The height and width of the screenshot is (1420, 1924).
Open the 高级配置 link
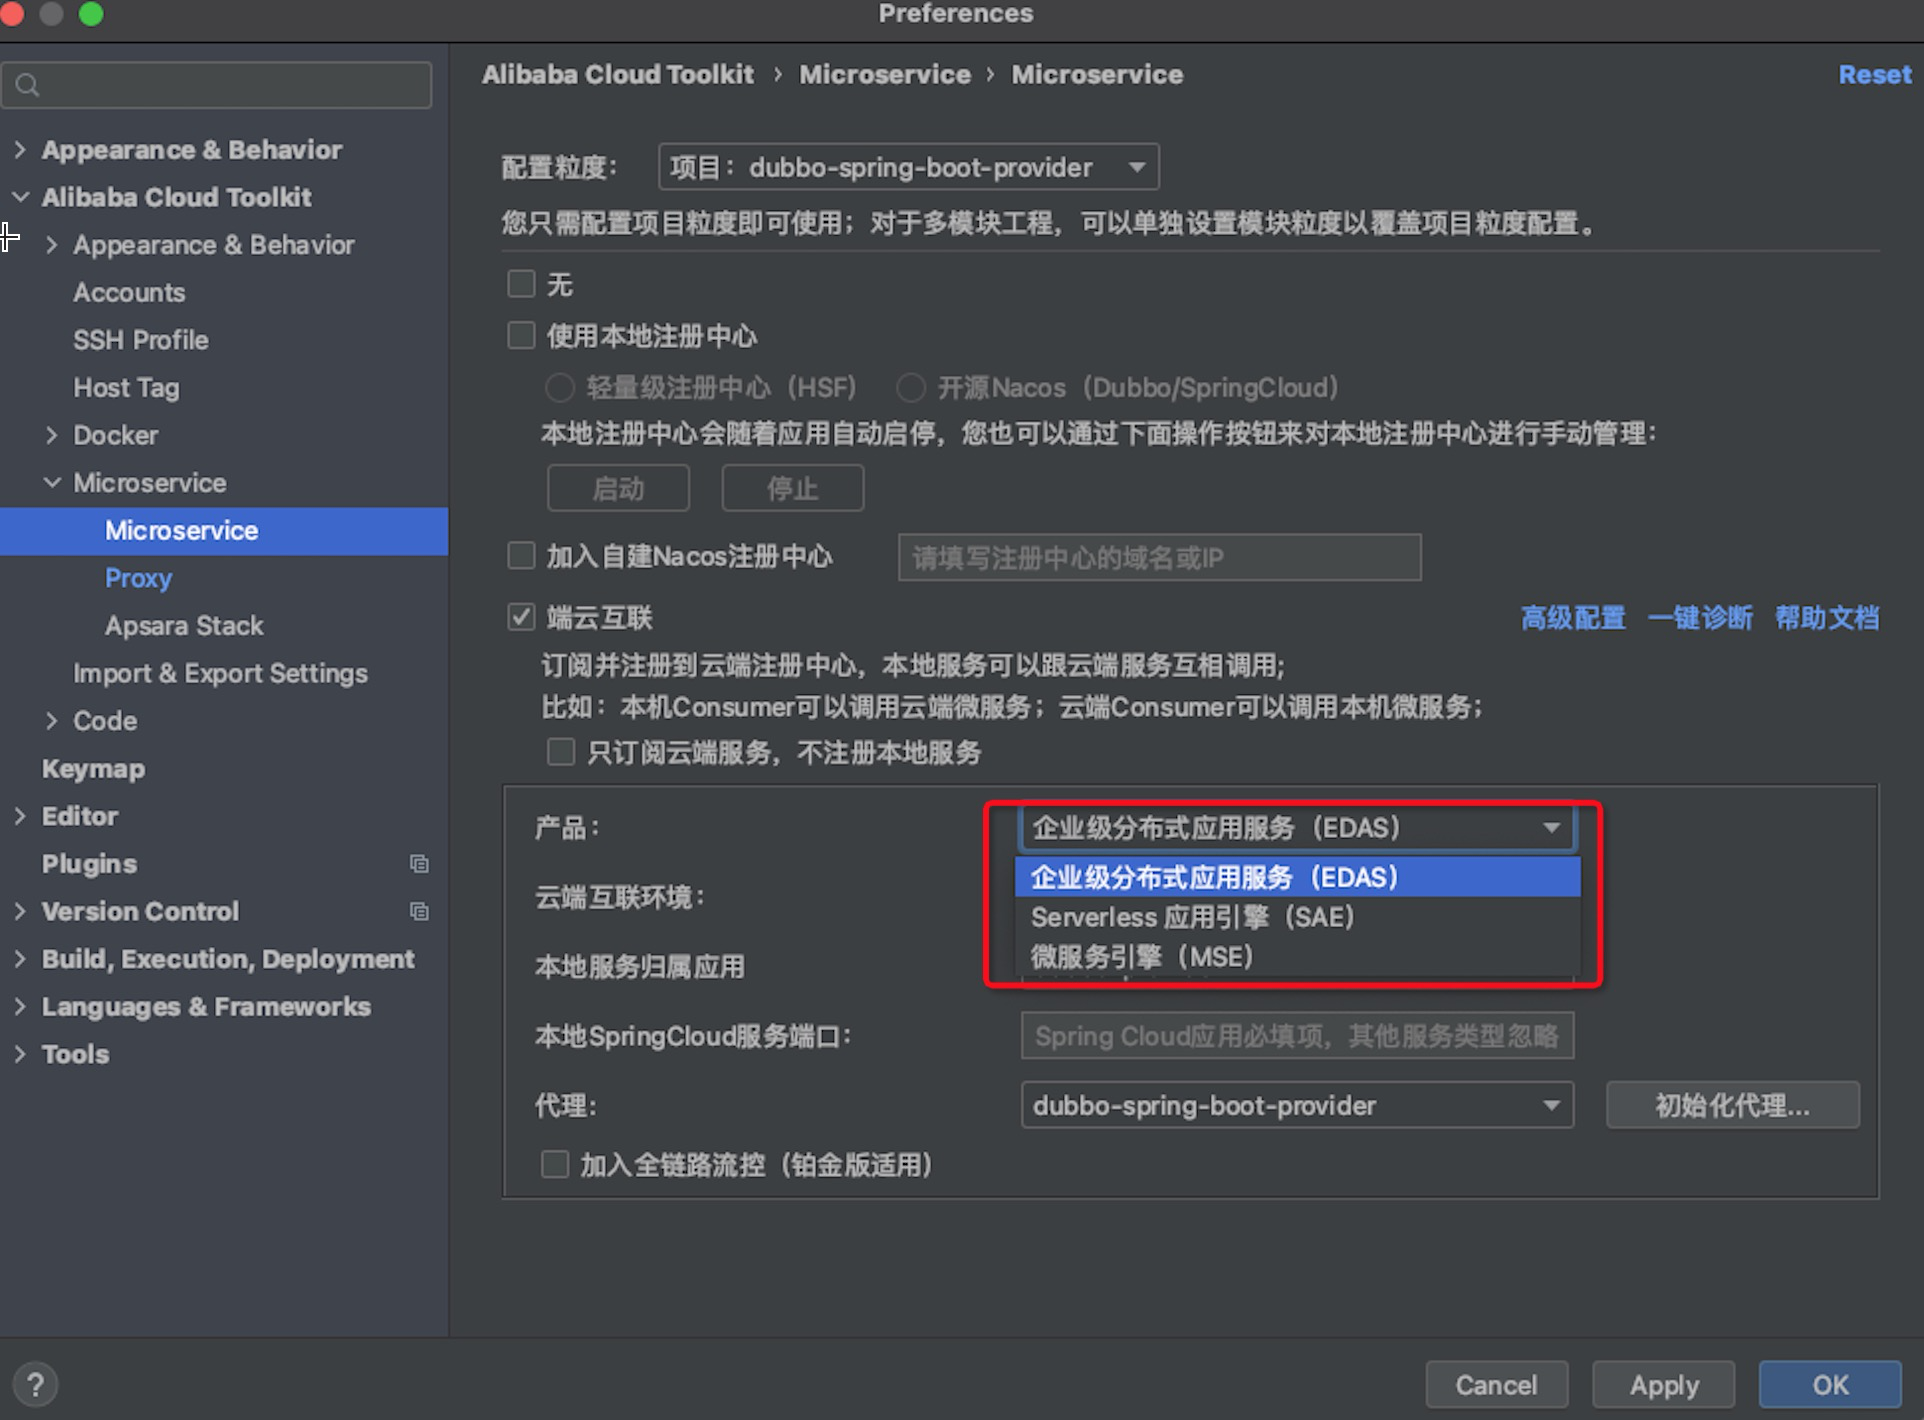tap(1572, 618)
